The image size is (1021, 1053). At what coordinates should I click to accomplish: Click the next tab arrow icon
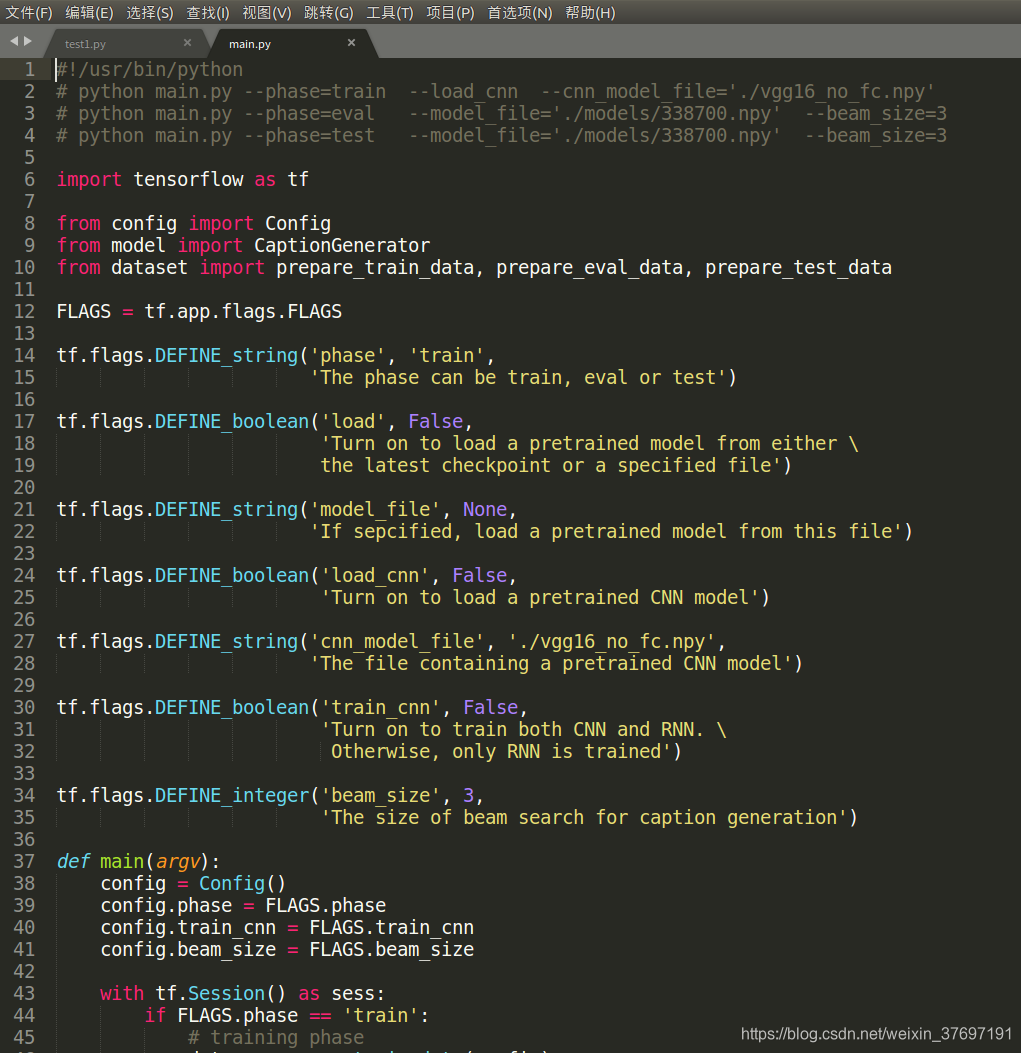click(x=28, y=41)
